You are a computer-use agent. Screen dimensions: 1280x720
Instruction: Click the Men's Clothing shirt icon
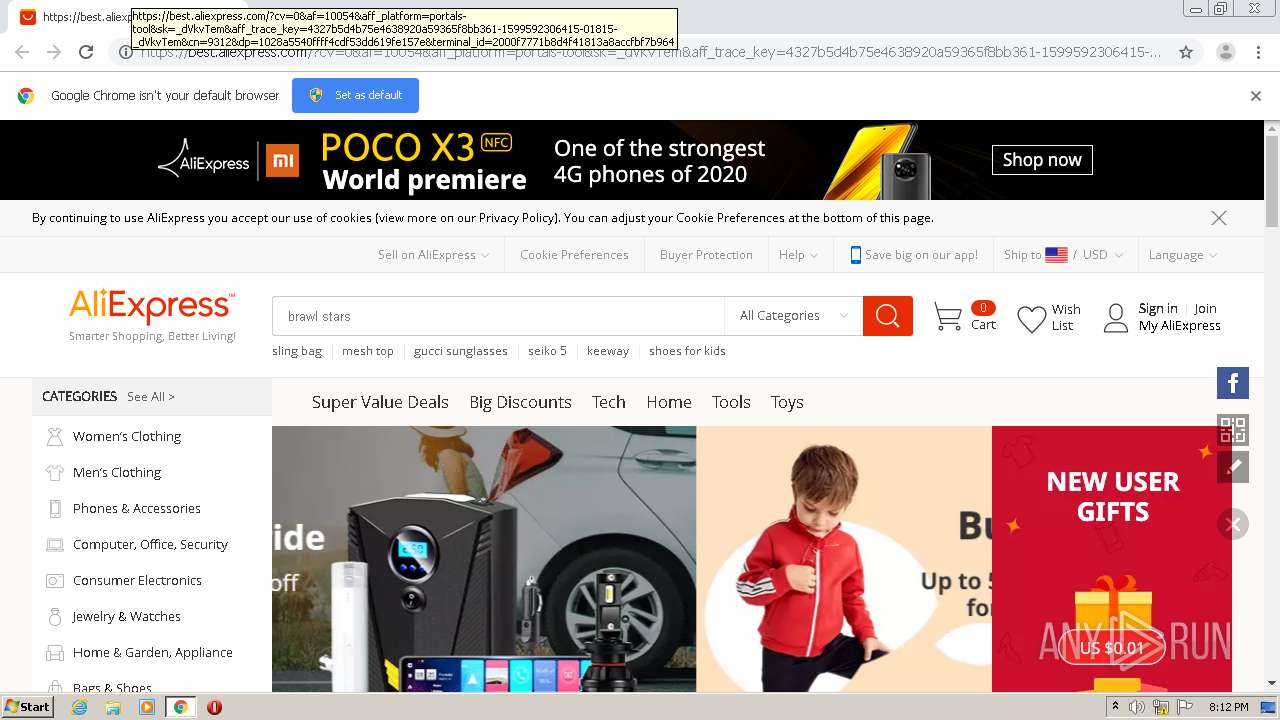pyautogui.click(x=55, y=472)
